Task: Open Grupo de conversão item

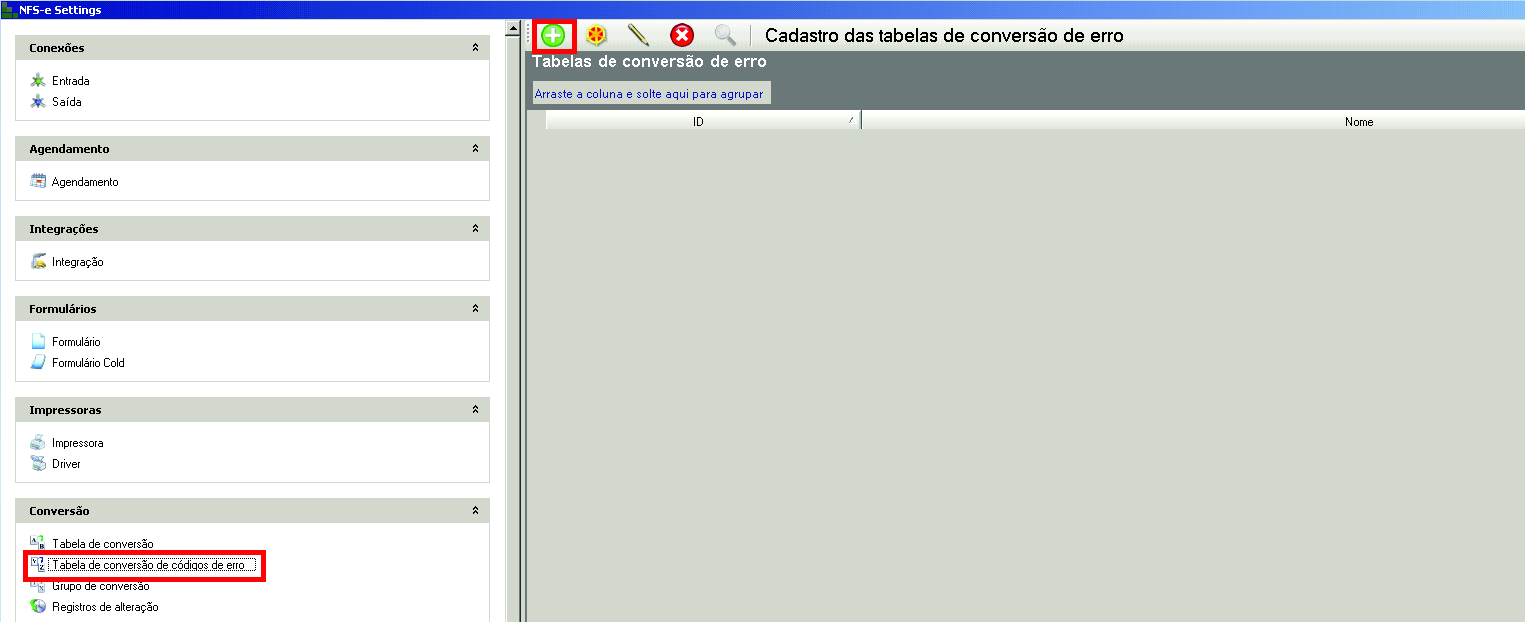Action: (100, 586)
